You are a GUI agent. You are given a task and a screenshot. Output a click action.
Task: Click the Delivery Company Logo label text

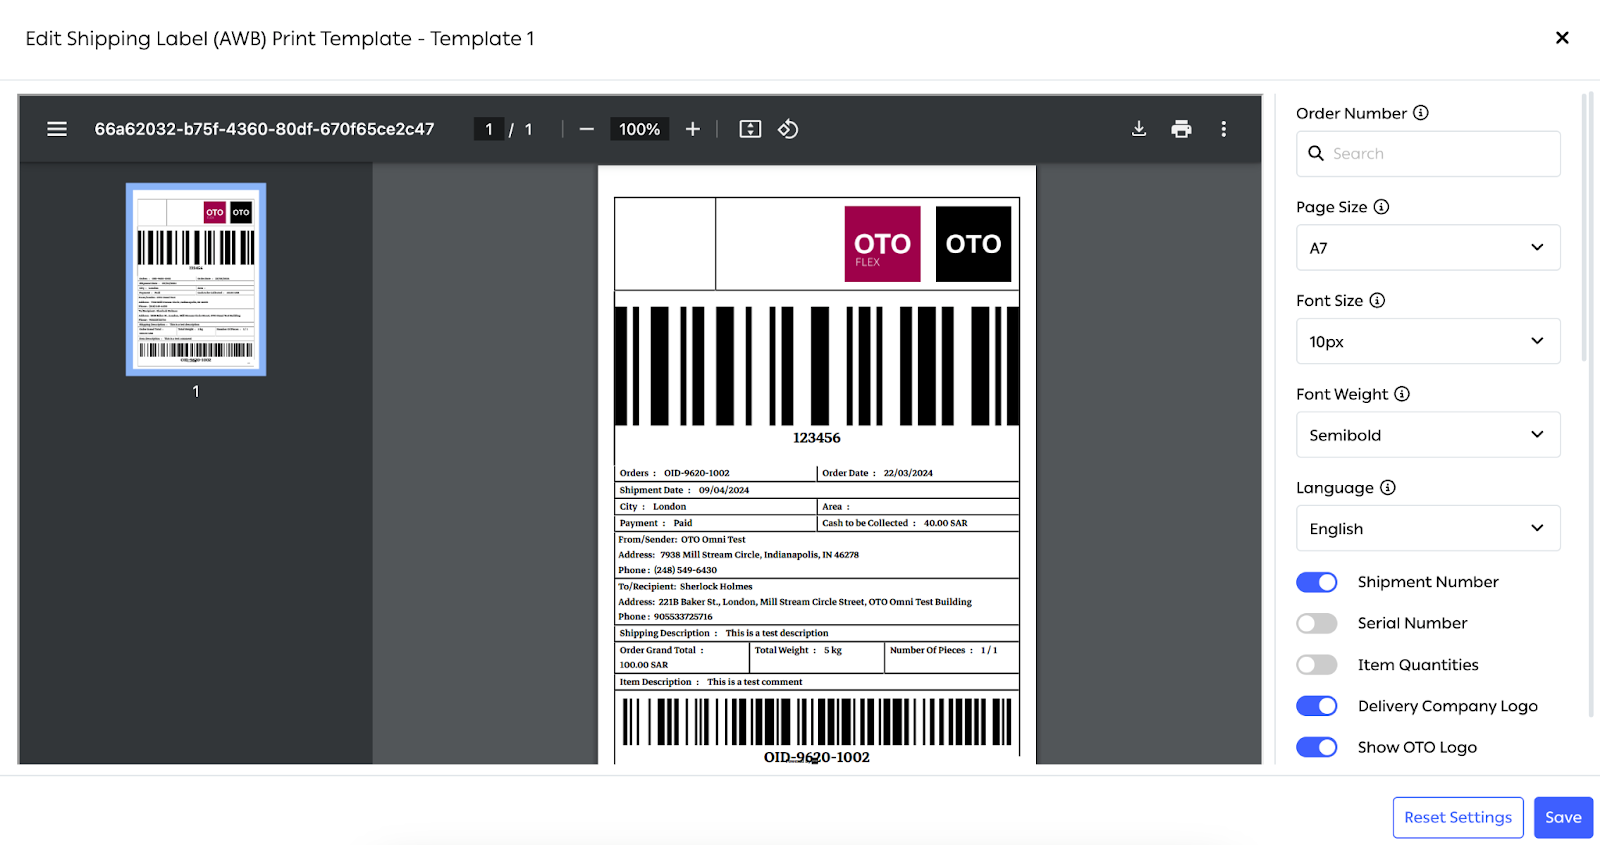coord(1447,706)
